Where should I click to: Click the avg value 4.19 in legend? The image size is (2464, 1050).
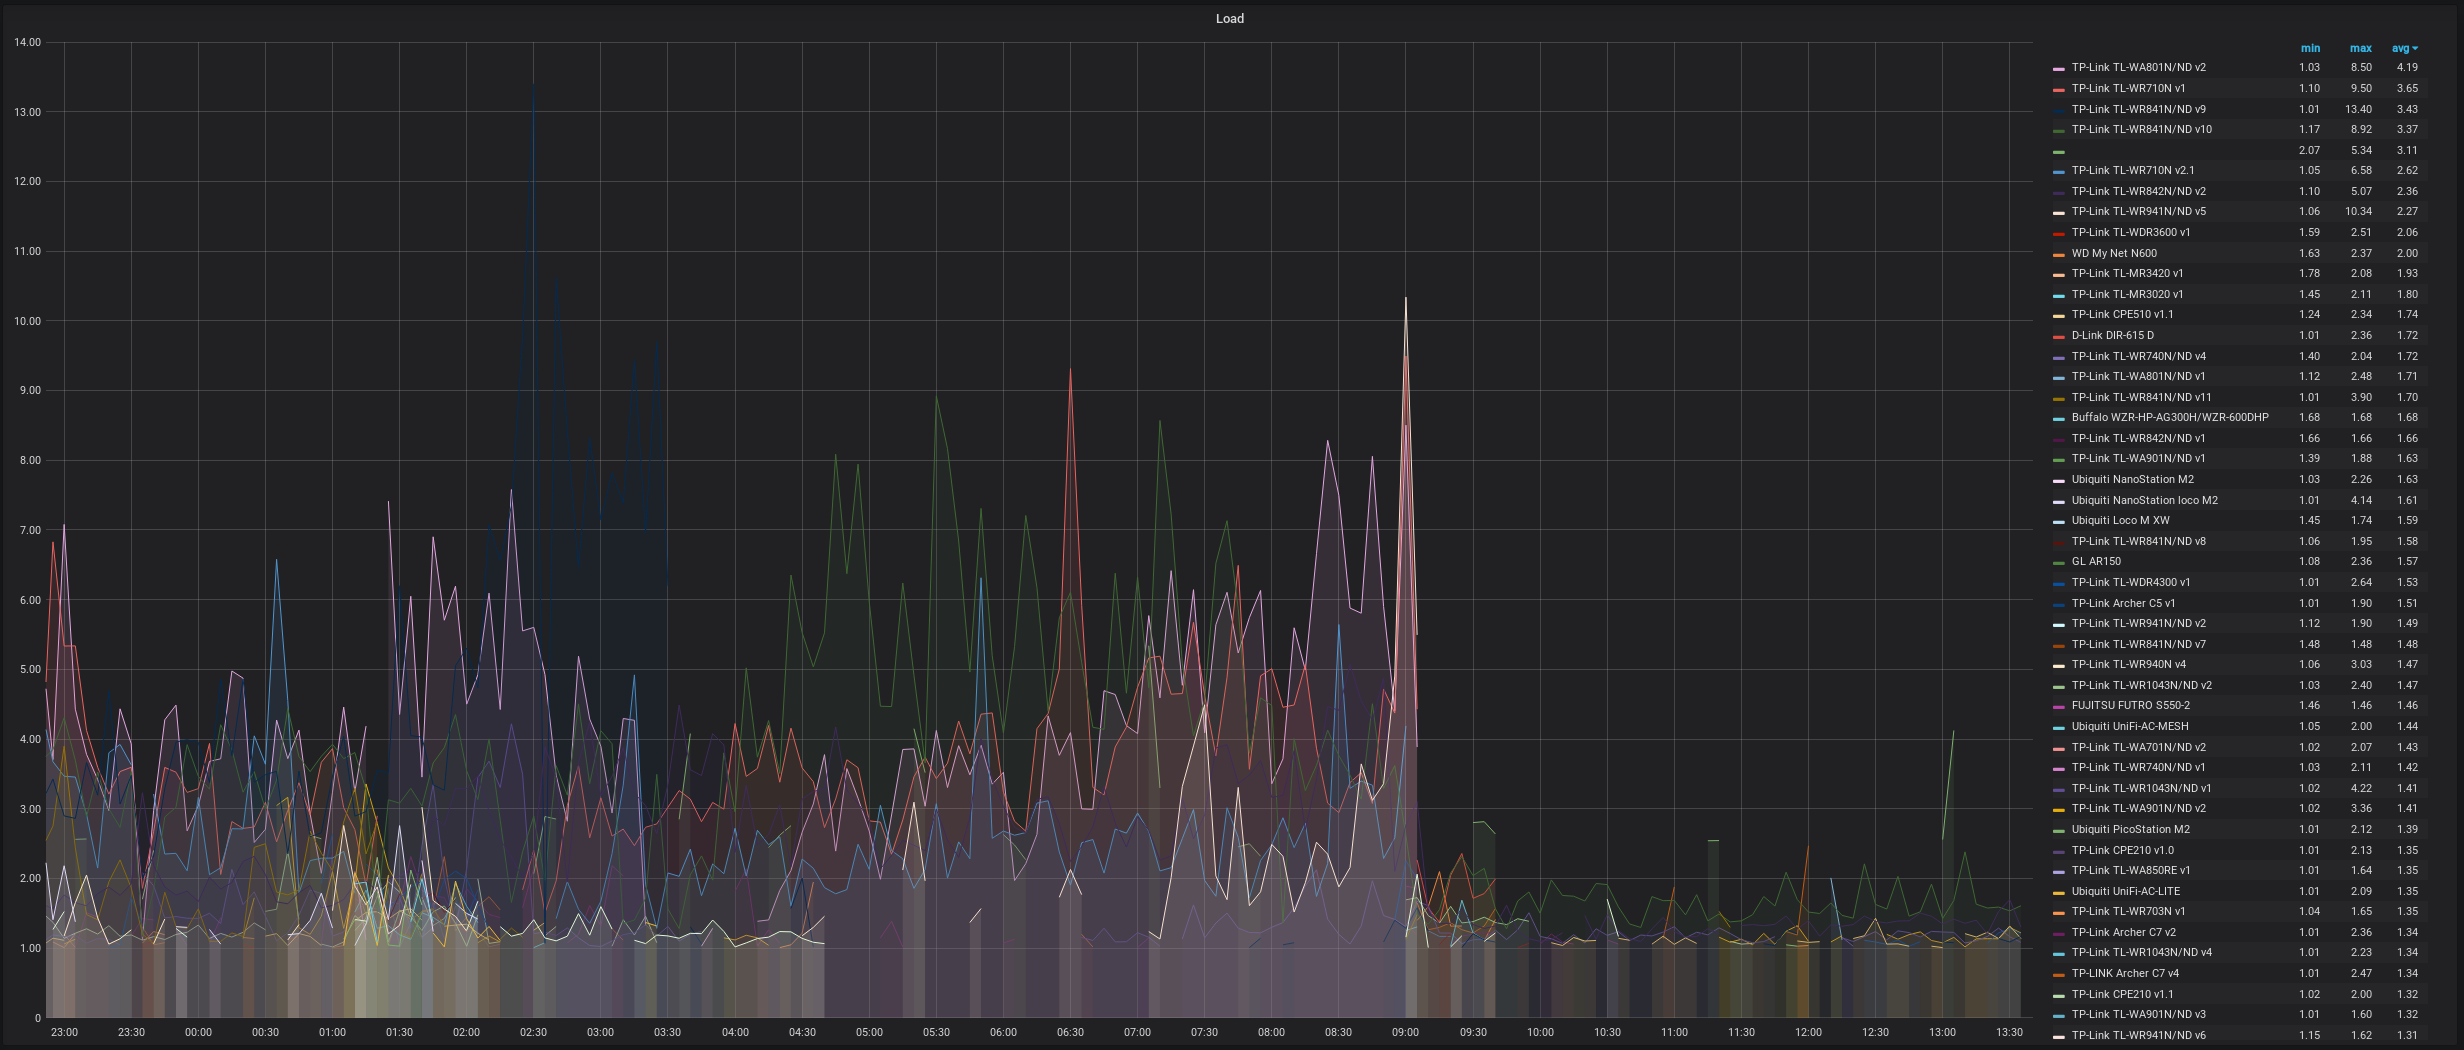[2407, 67]
